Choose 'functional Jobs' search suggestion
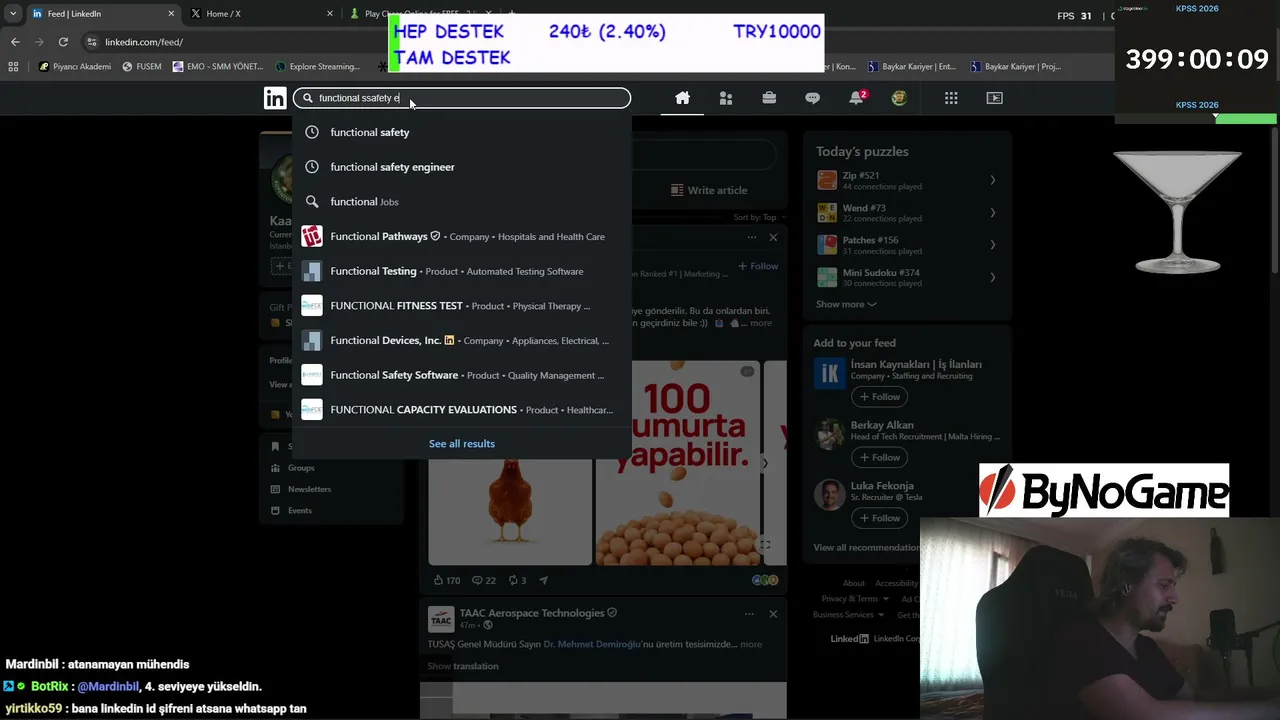 [462, 202]
